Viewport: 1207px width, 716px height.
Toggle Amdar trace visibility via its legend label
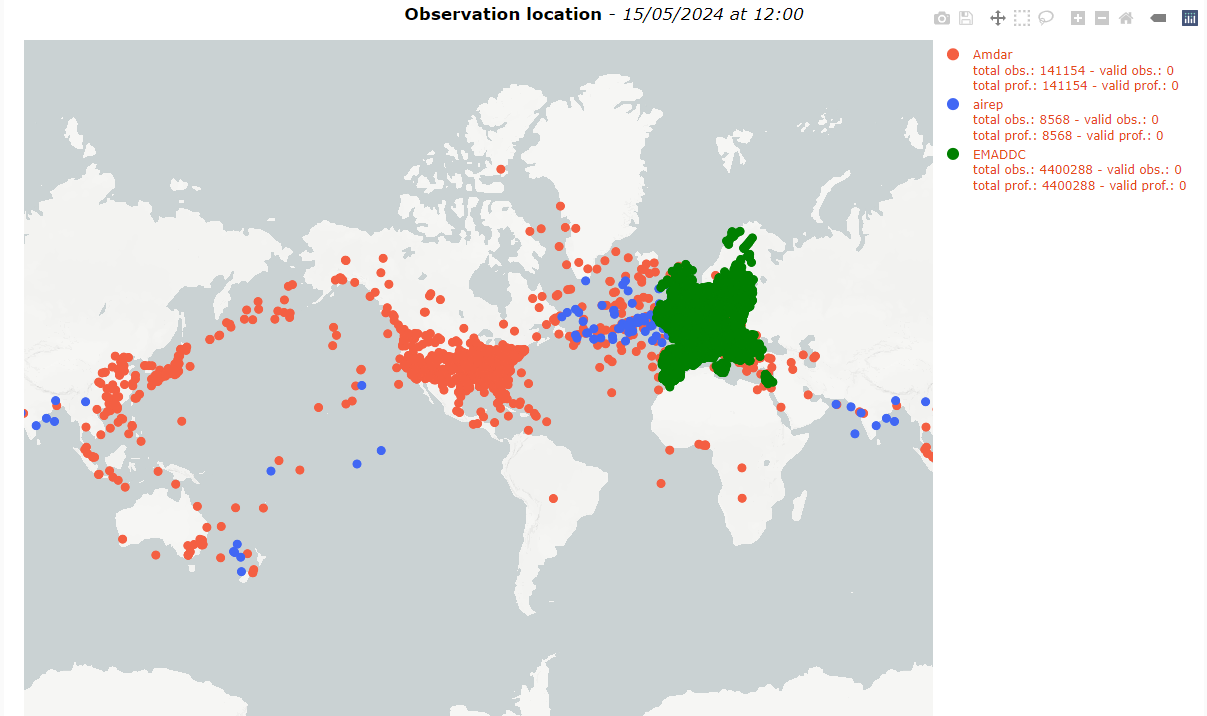click(991, 54)
